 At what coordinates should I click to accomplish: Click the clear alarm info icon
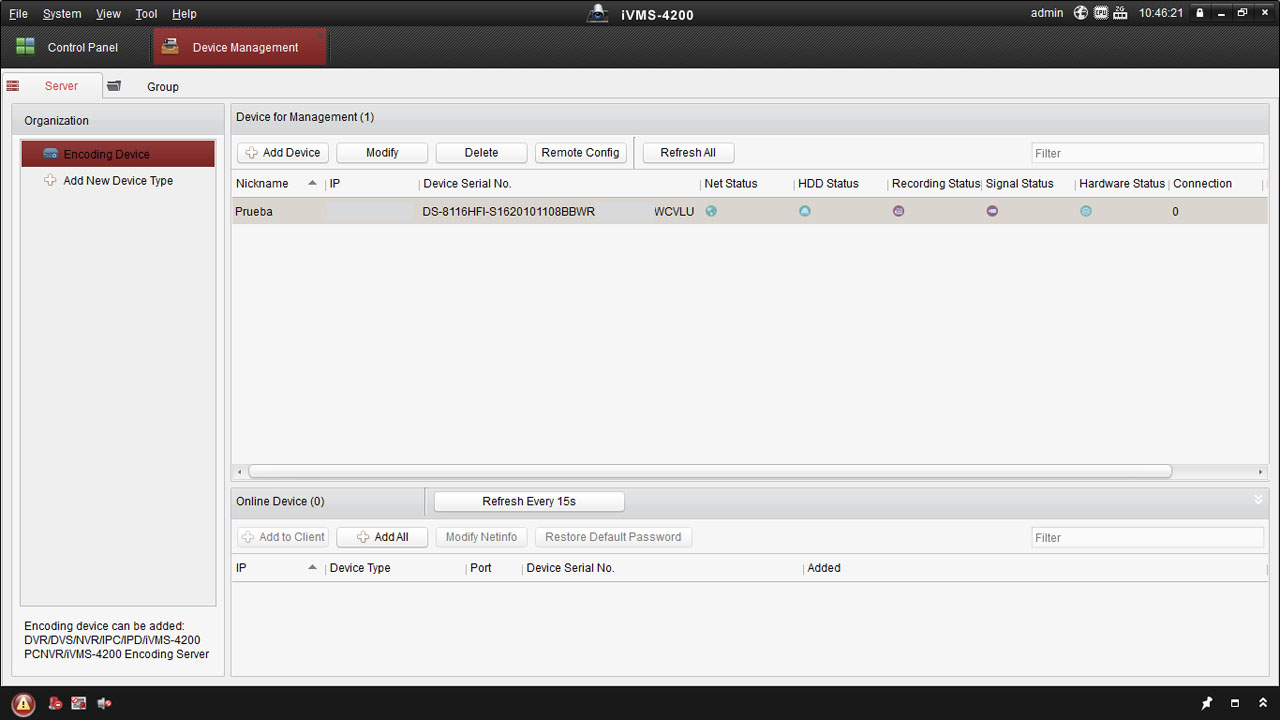(55, 703)
